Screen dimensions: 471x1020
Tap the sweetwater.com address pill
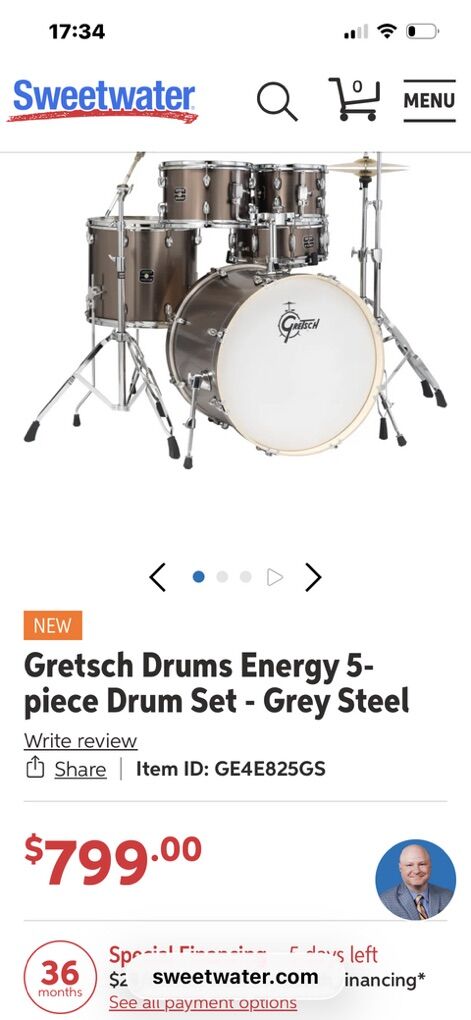(235, 976)
